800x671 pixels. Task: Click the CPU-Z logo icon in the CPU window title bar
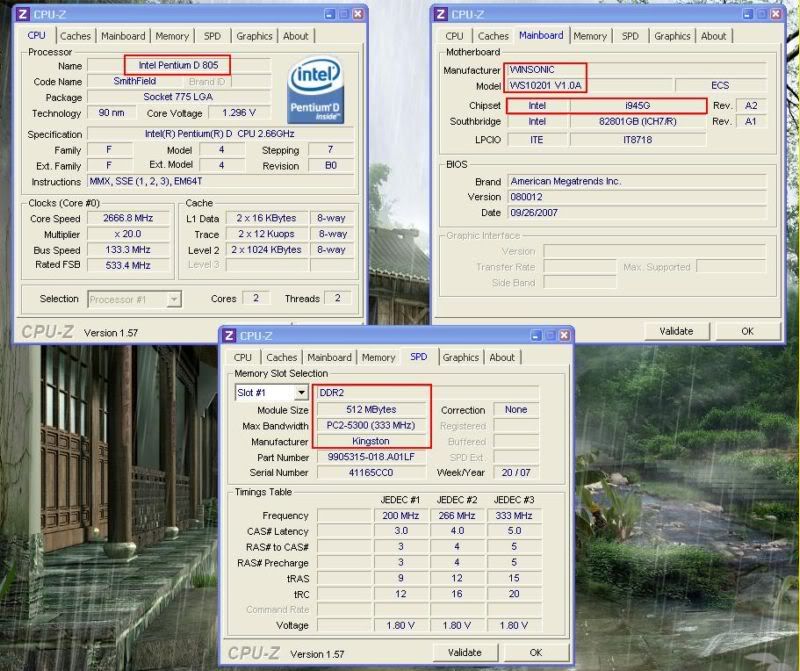[x=22, y=14]
